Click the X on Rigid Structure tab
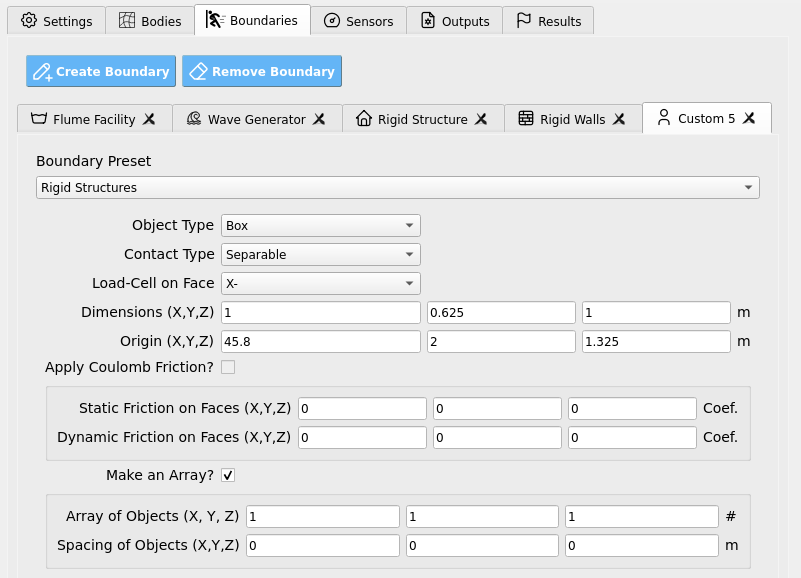This screenshot has width=801, height=578. pyautogui.click(x=481, y=119)
